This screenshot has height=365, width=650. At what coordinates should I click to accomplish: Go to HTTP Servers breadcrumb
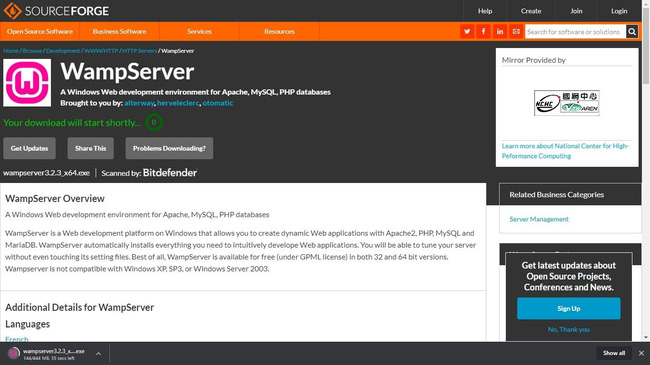[139, 51]
